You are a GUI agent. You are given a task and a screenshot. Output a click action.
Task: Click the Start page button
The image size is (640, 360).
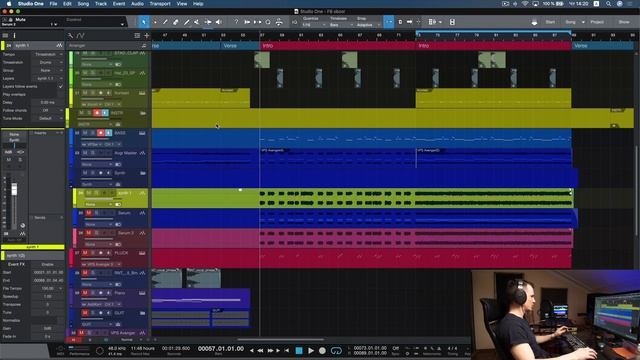pos(550,22)
